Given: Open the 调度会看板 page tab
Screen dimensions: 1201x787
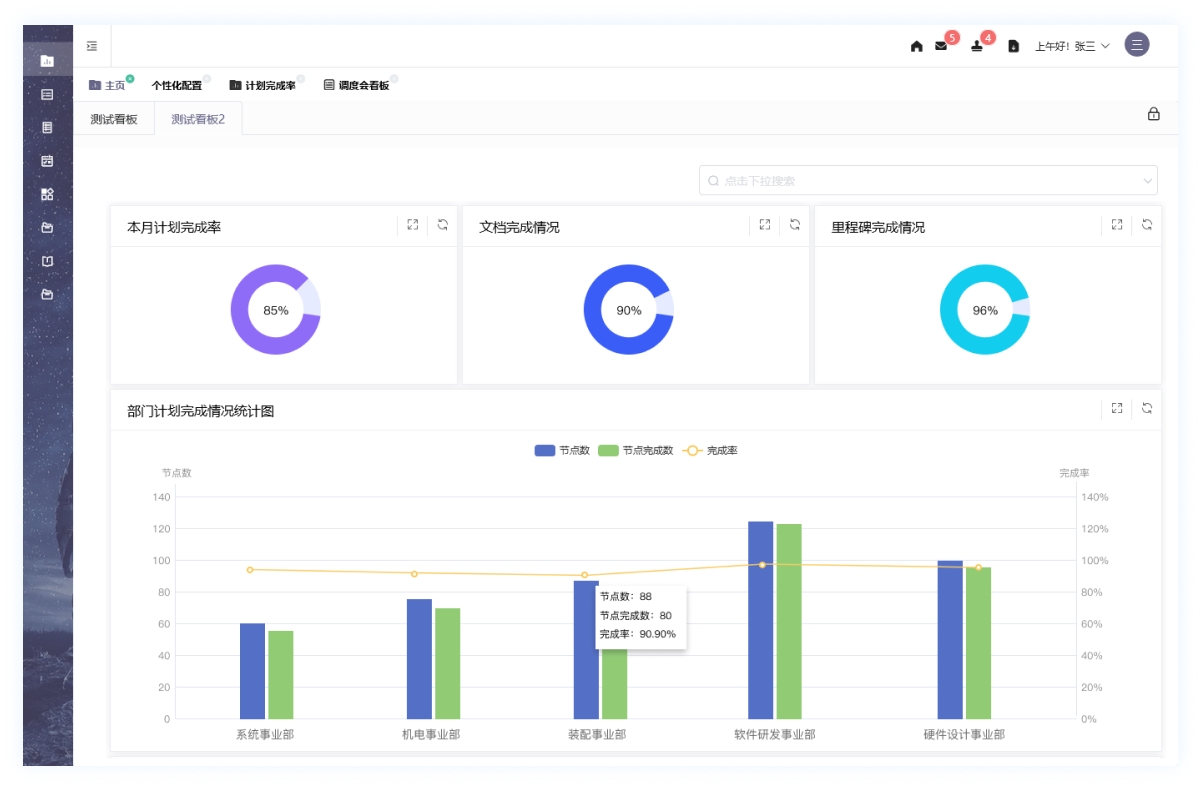Looking at the screenshot, I should tap(356, 86).
